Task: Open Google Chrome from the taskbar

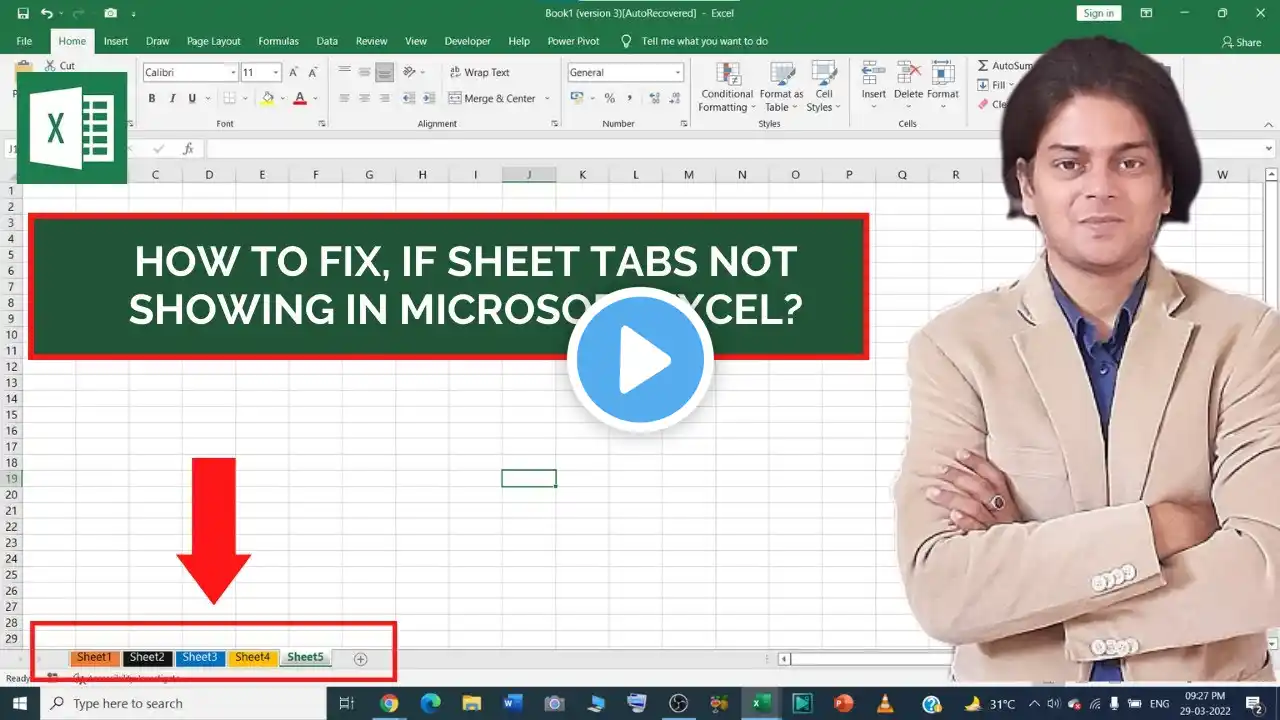Action: point(389,704)
